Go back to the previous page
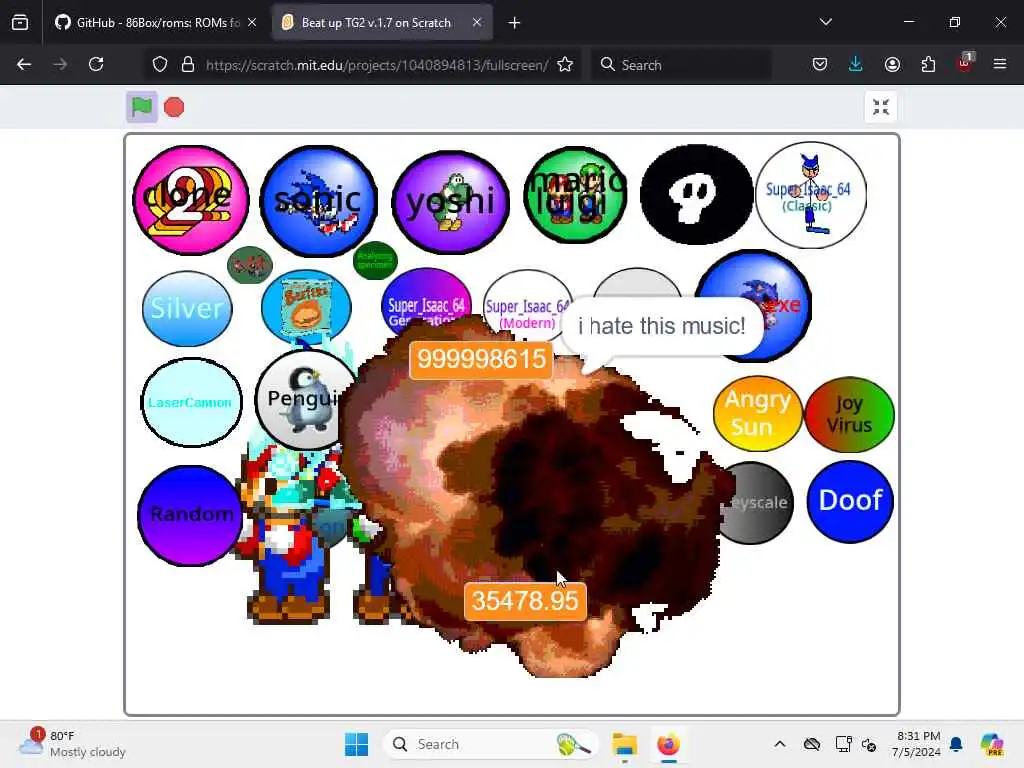This screenshot has width=1024, height=768. tap(24, 64)
